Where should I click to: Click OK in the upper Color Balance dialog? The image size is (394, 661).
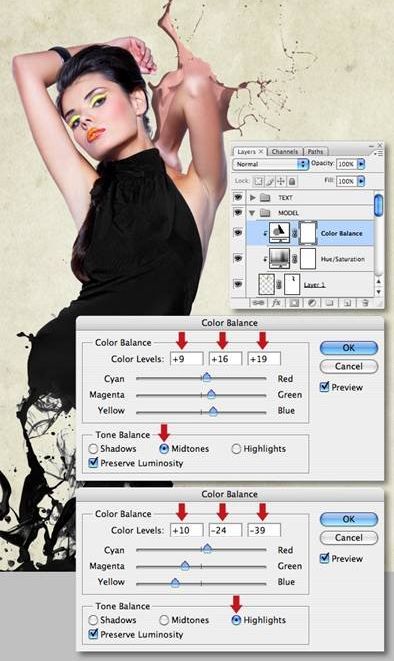(x=348, y=348)
